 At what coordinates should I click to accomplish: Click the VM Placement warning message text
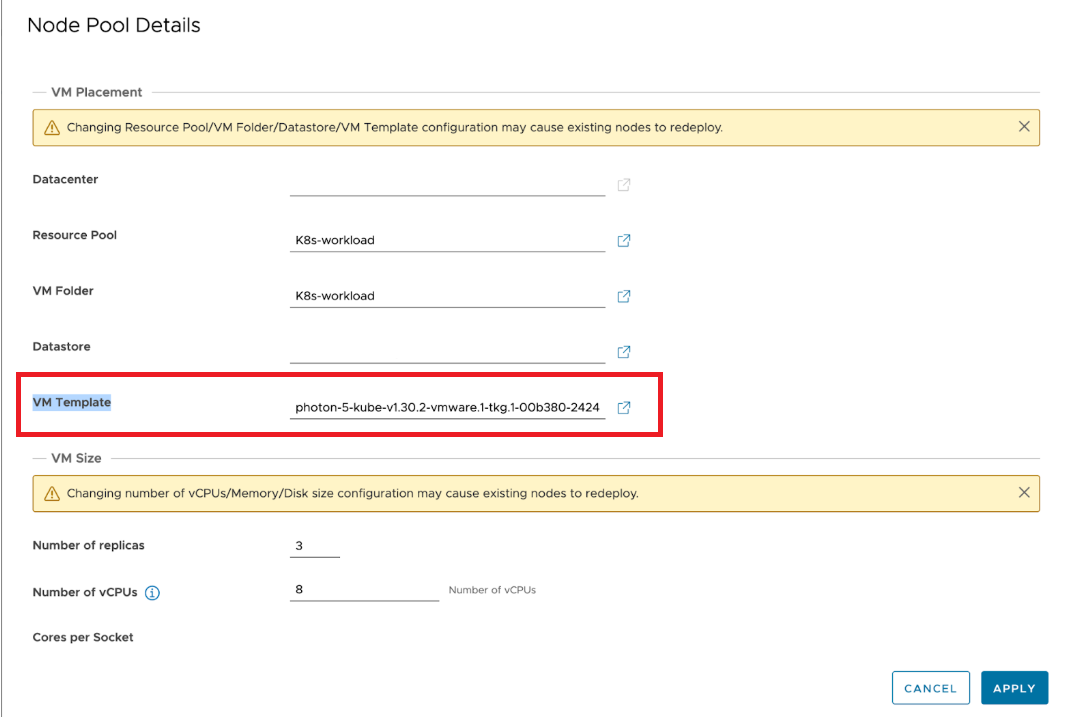(x=395, y=127)
